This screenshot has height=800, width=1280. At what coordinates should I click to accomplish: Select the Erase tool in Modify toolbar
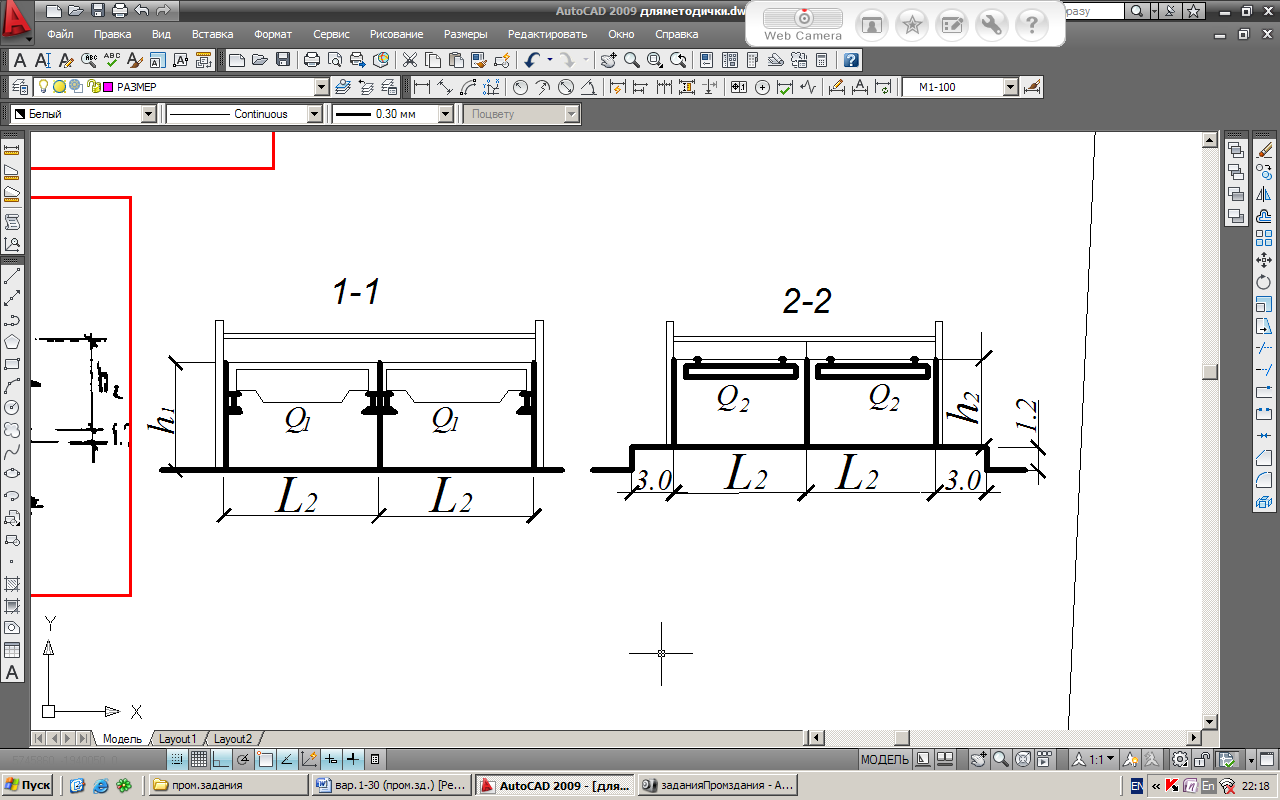1264,150
